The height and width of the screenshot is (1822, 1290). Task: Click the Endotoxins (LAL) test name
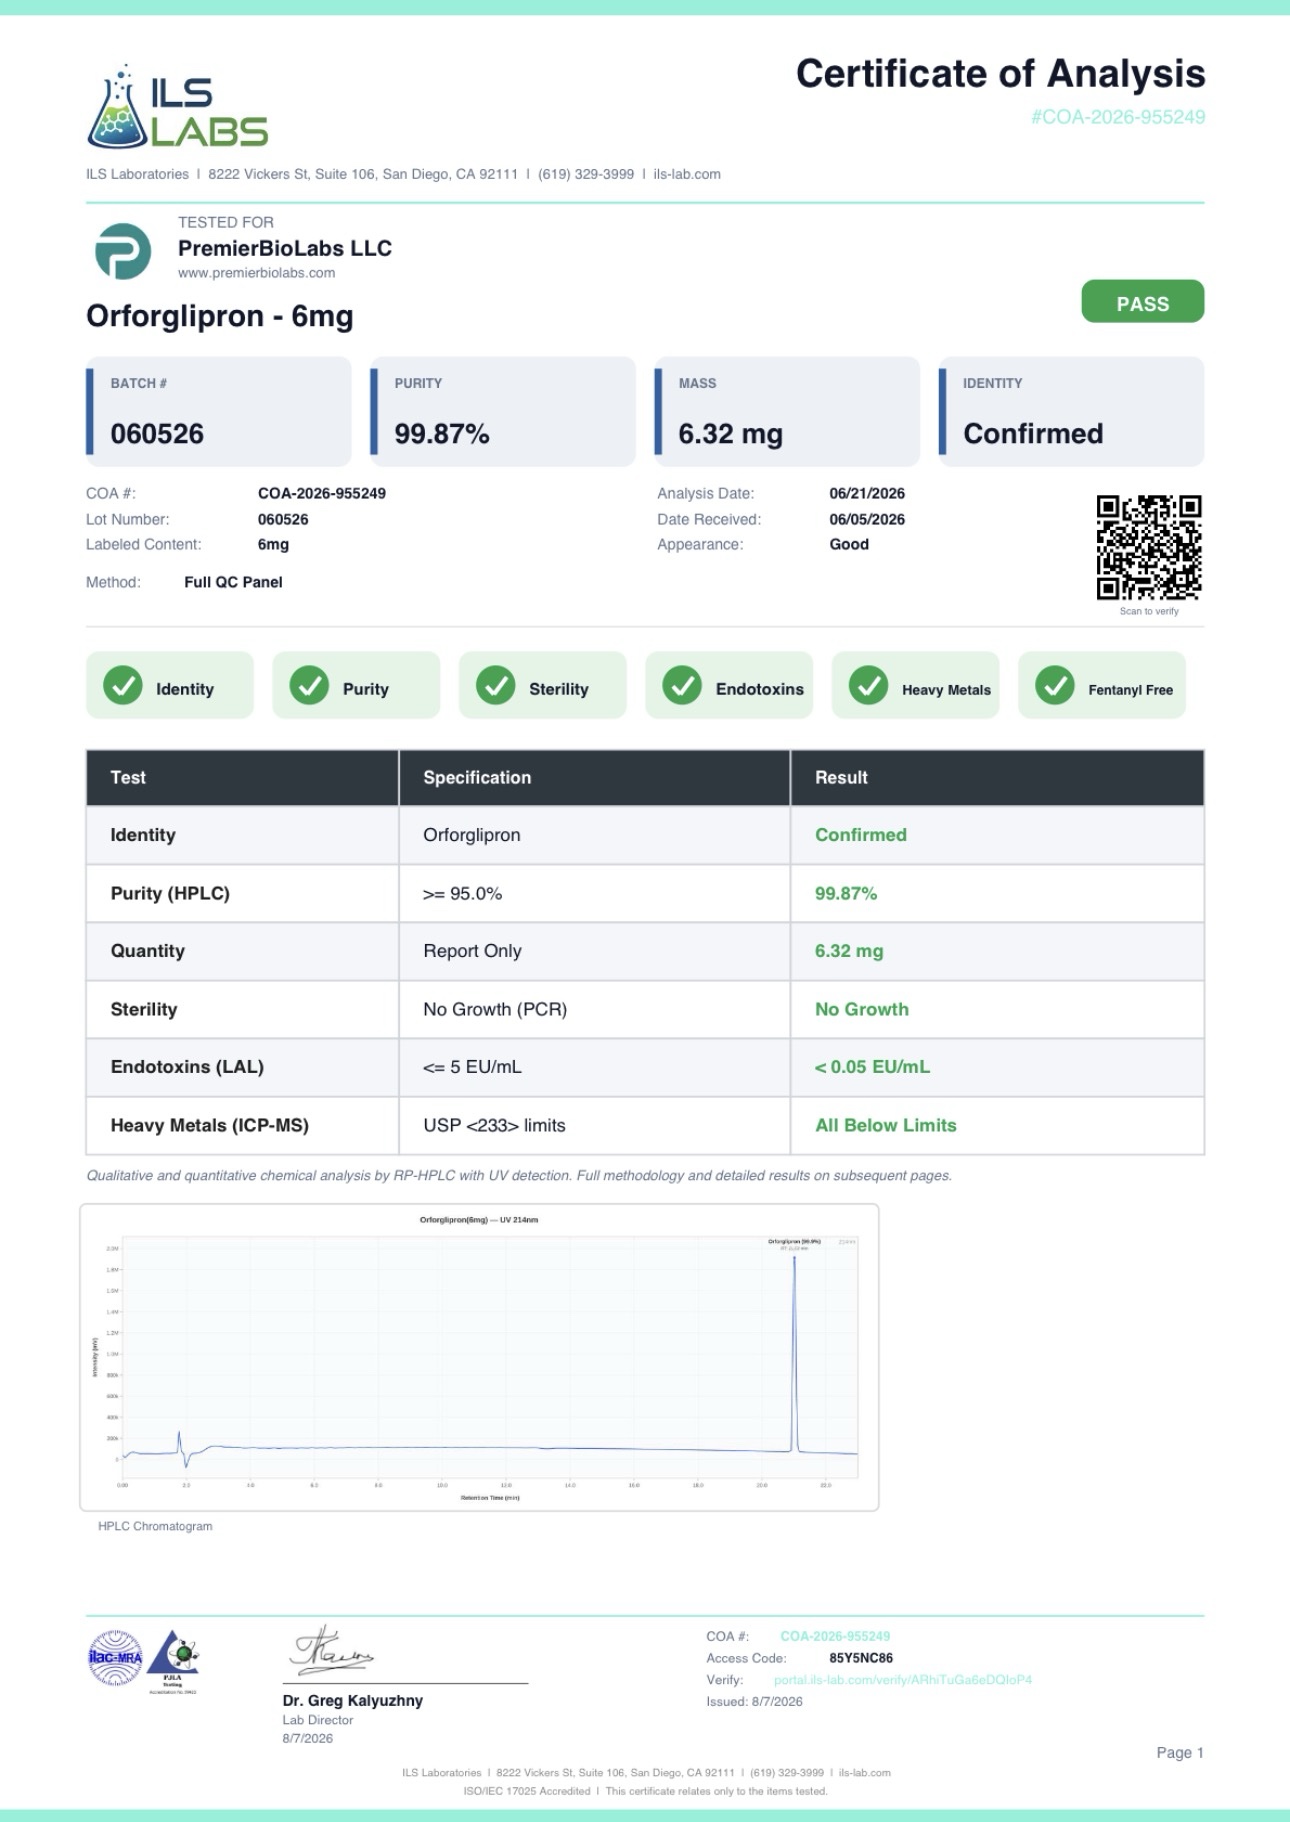pos(187,1067)
